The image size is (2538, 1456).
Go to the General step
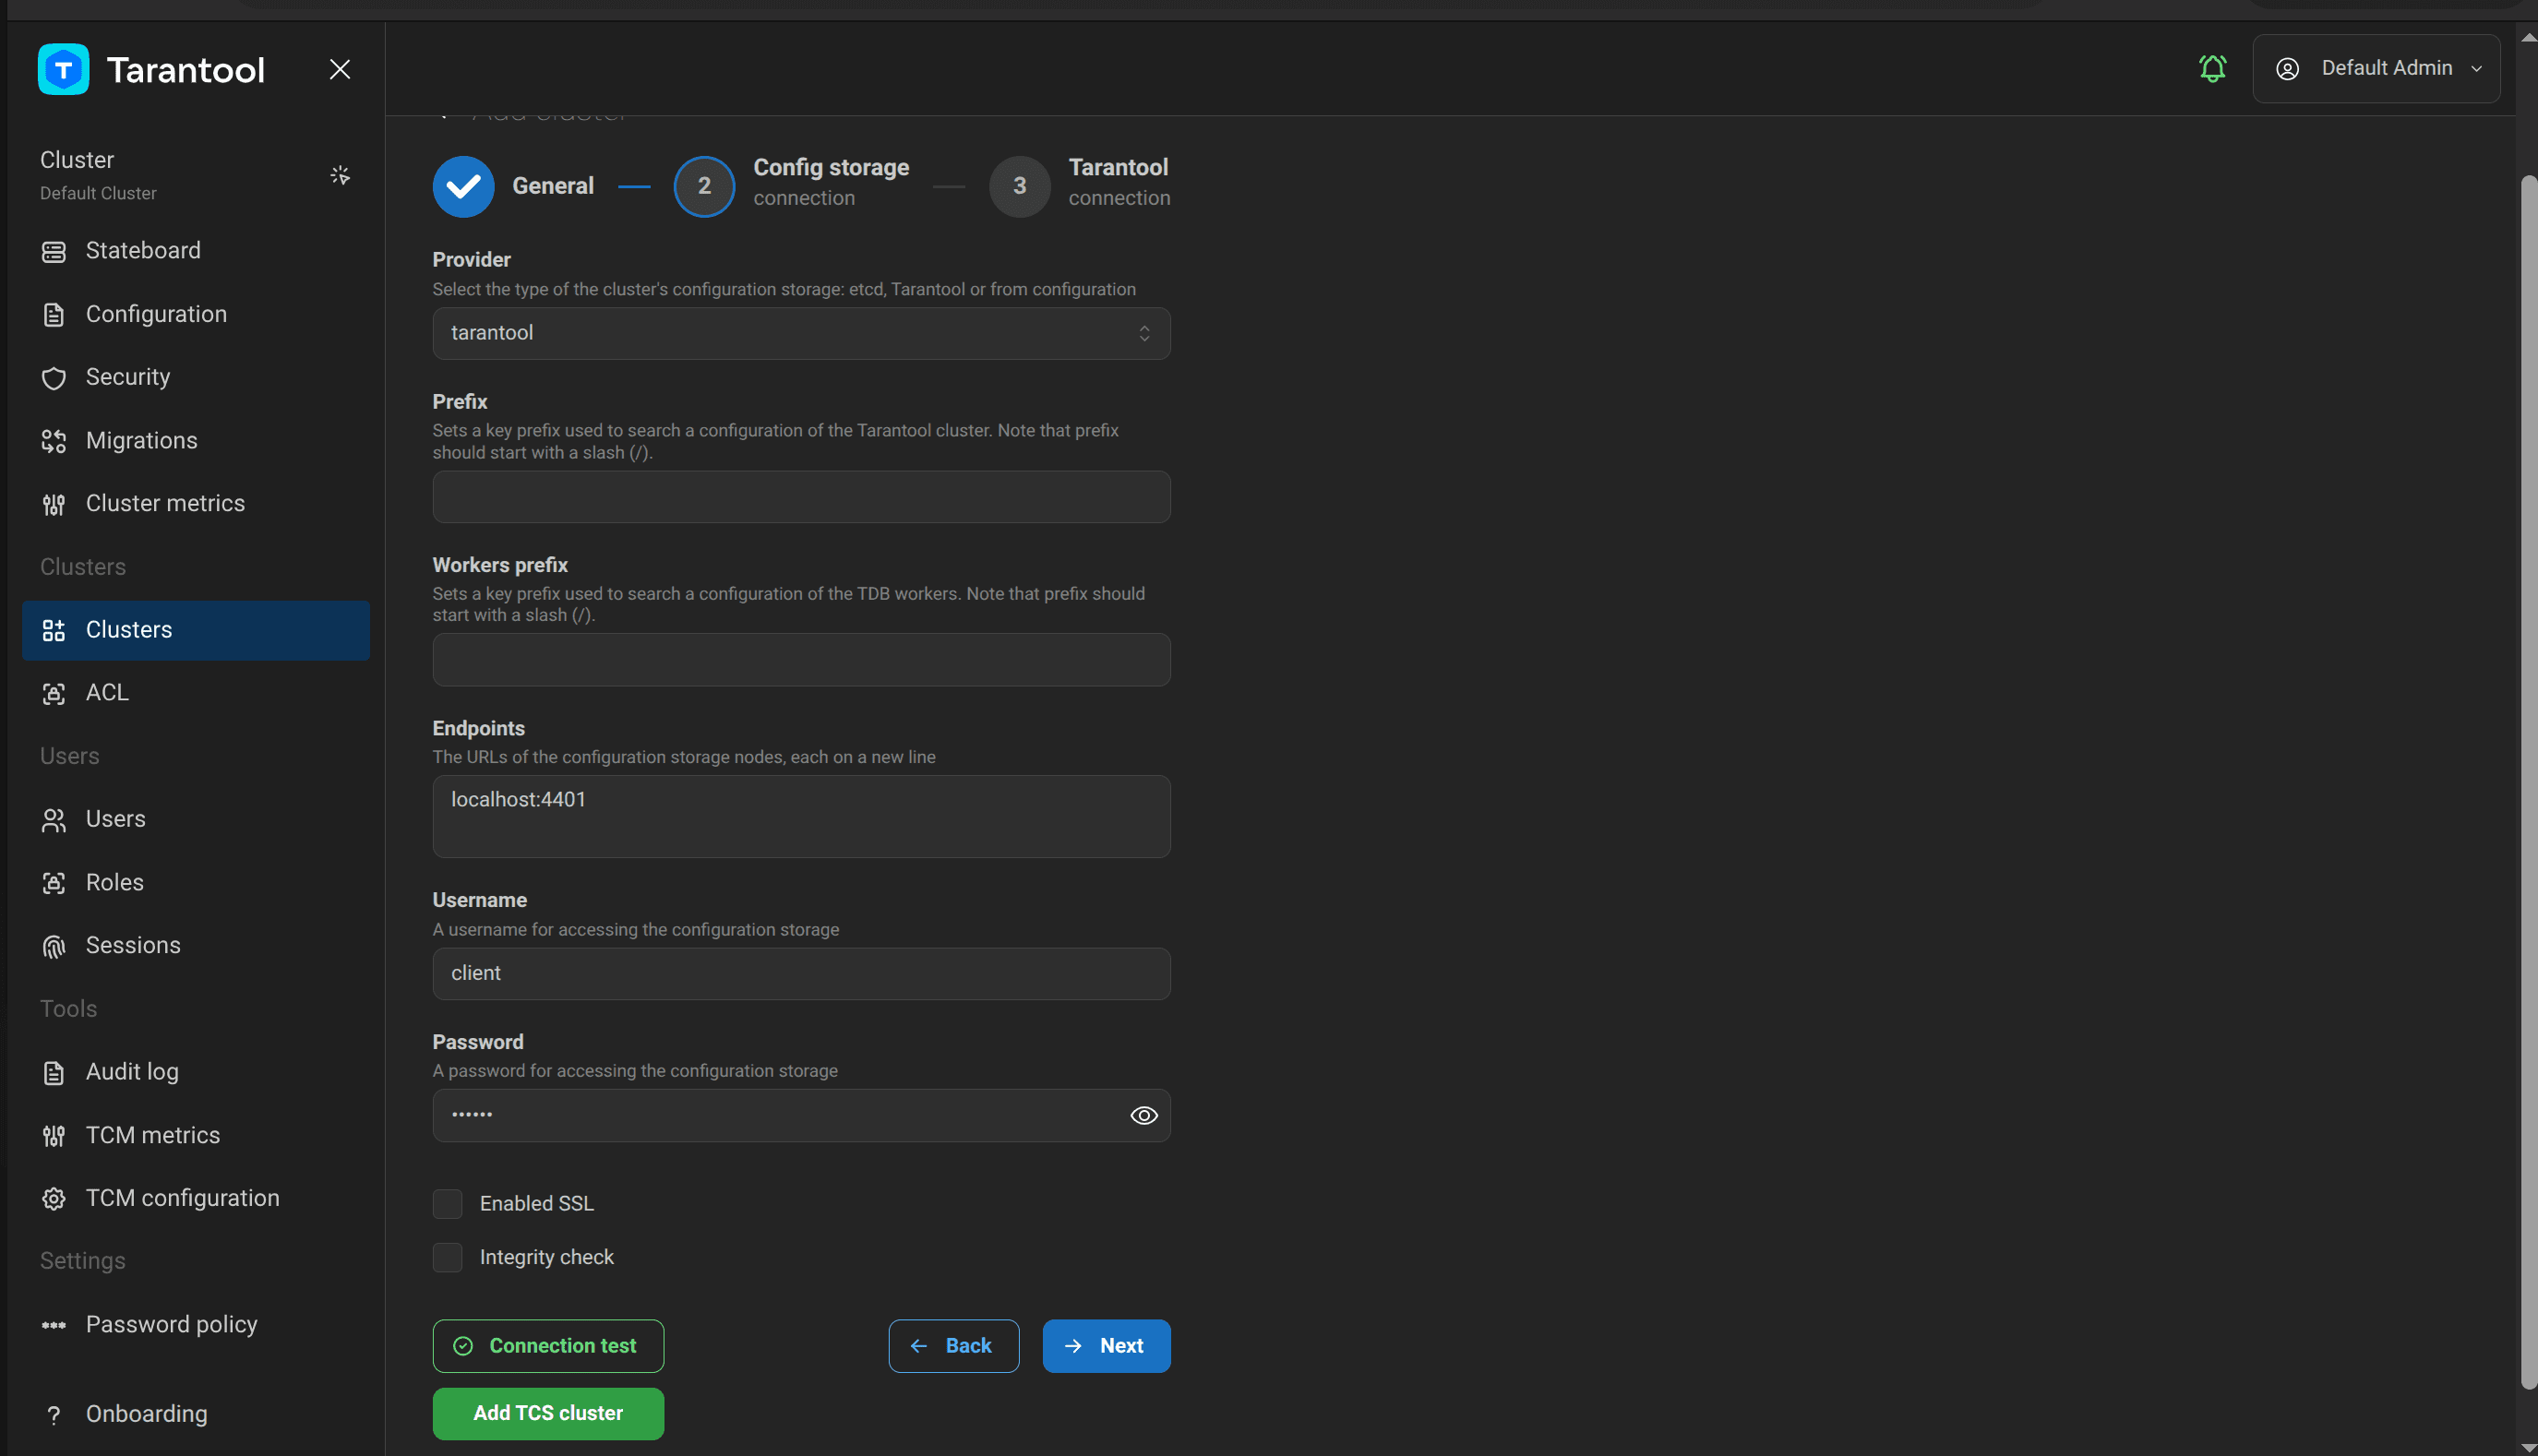[513, 186]
